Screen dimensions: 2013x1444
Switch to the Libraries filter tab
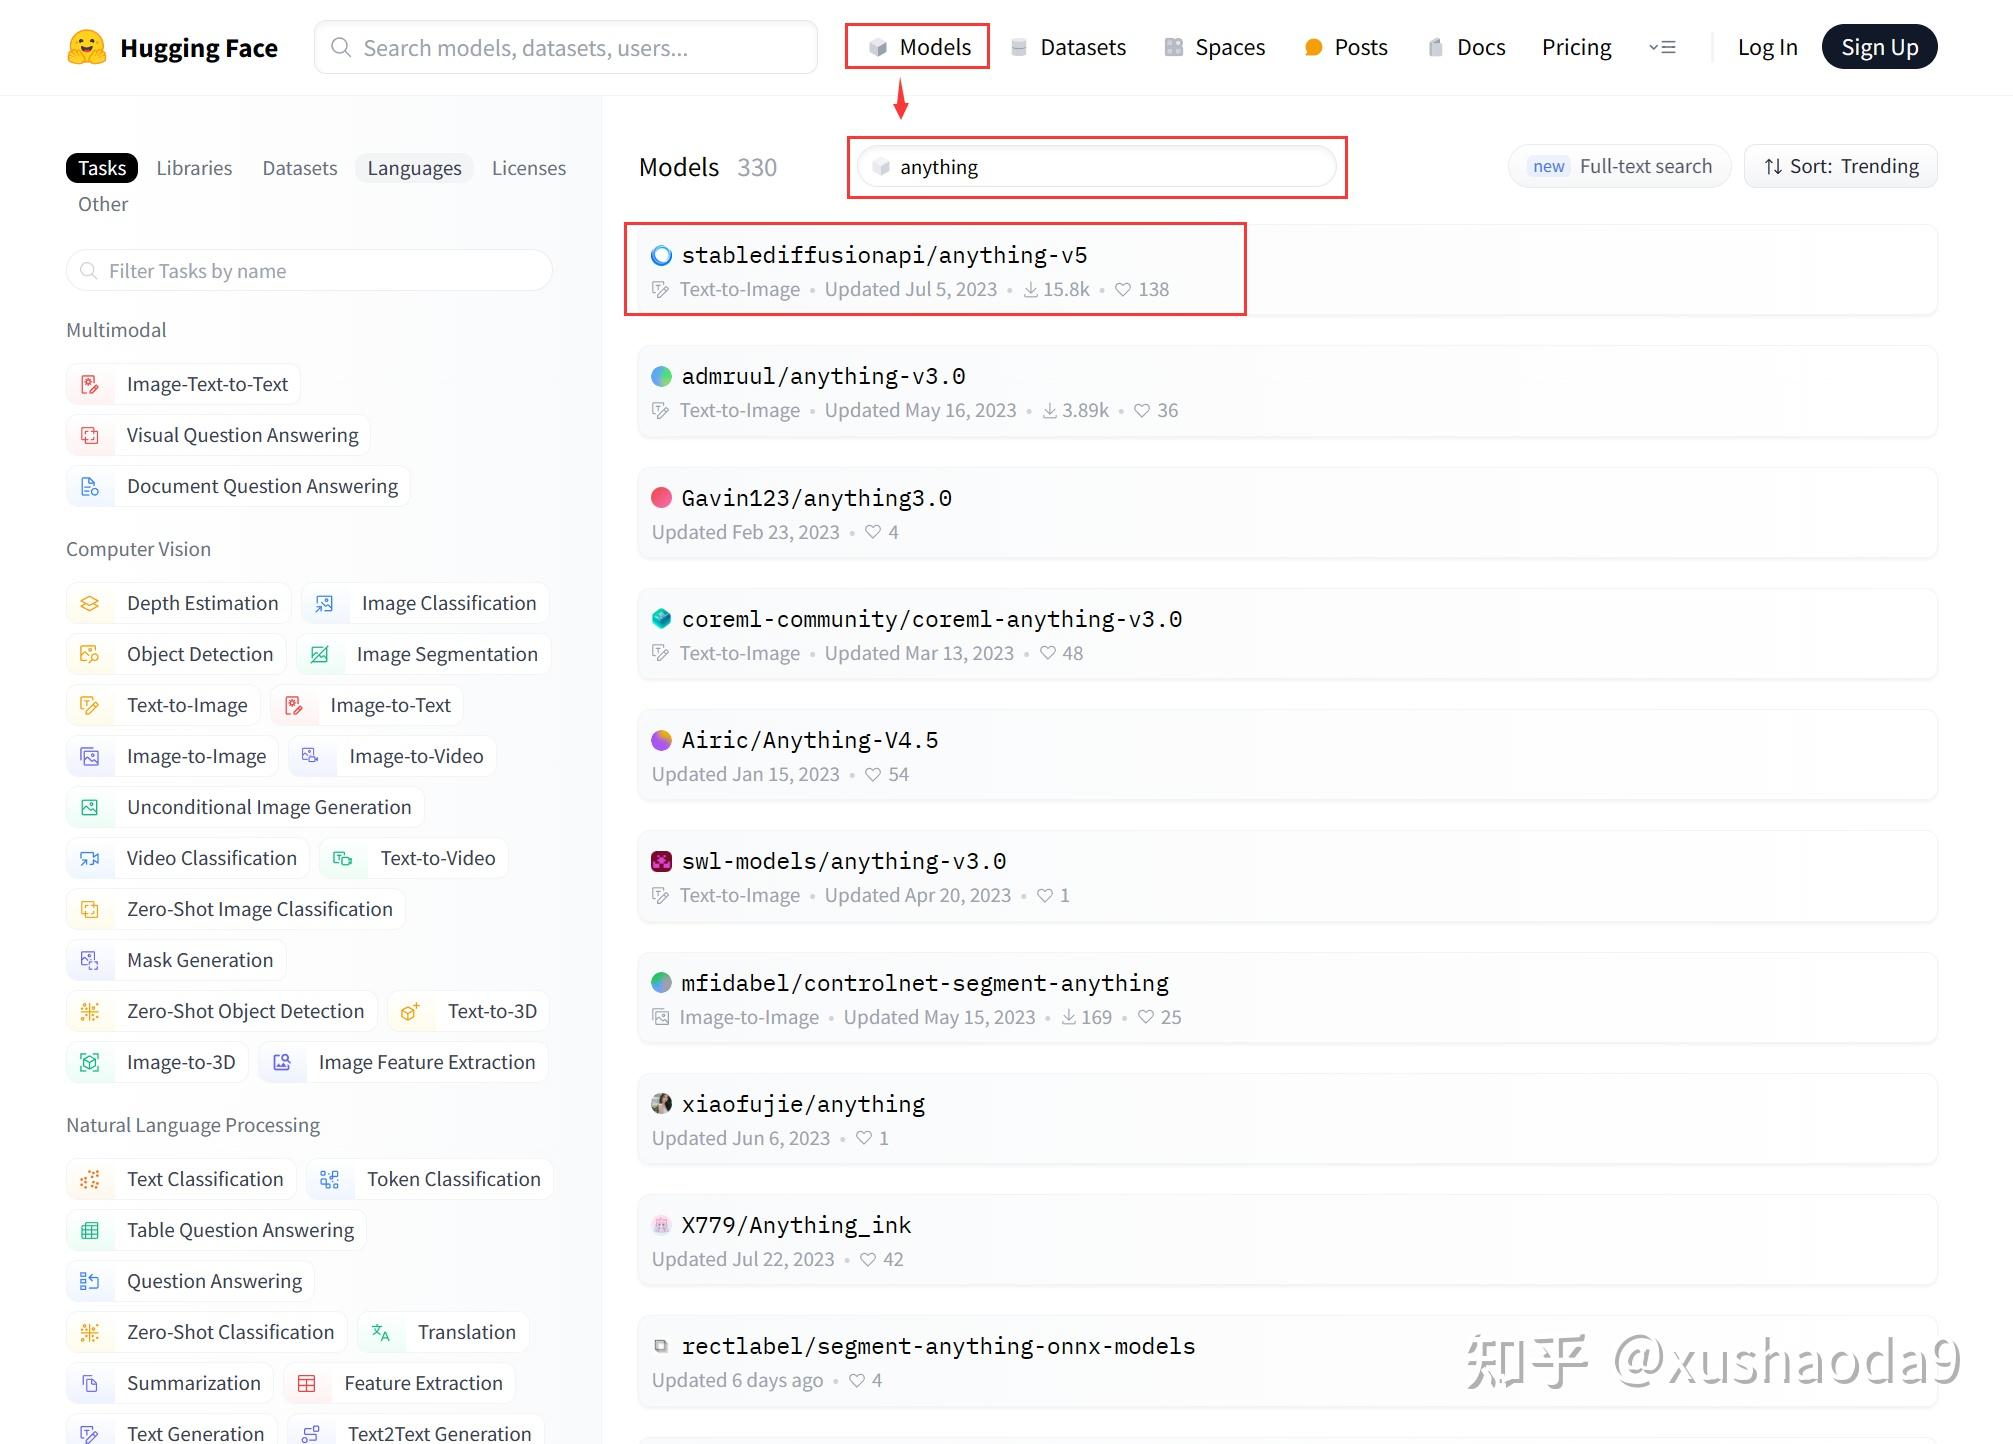[x=194, y=168]
